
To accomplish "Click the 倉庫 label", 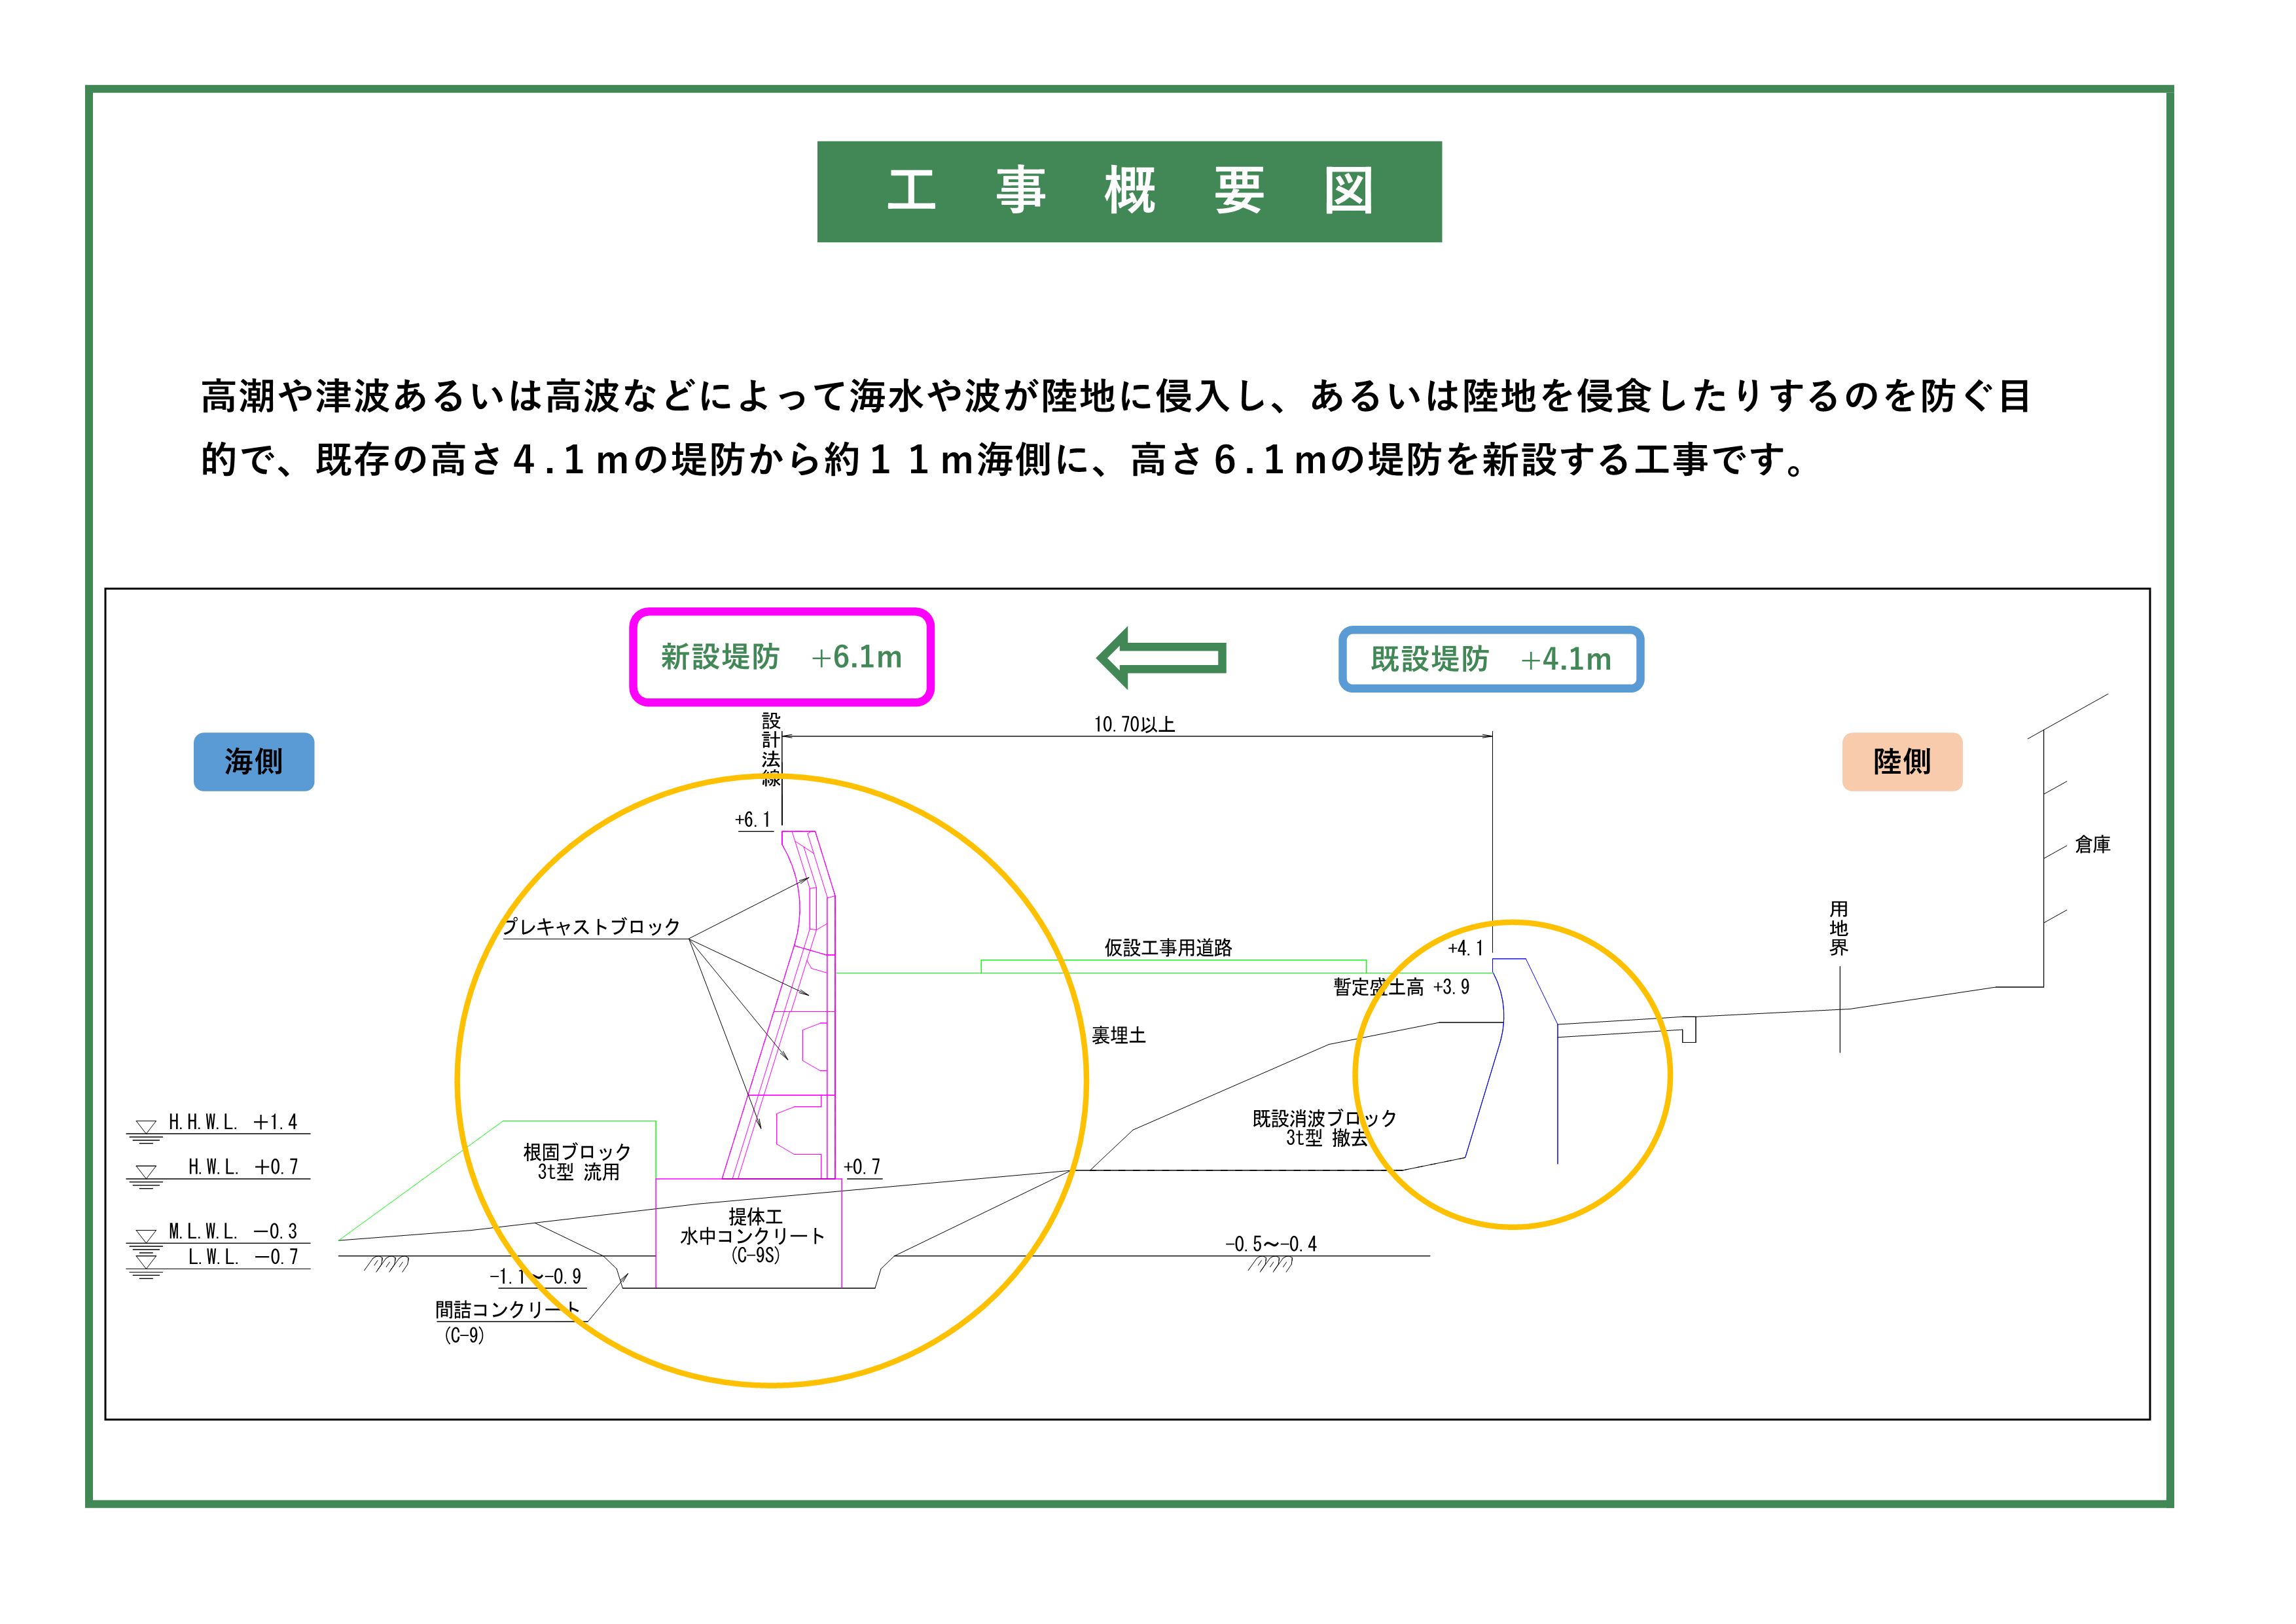I will click(2092, 845).
